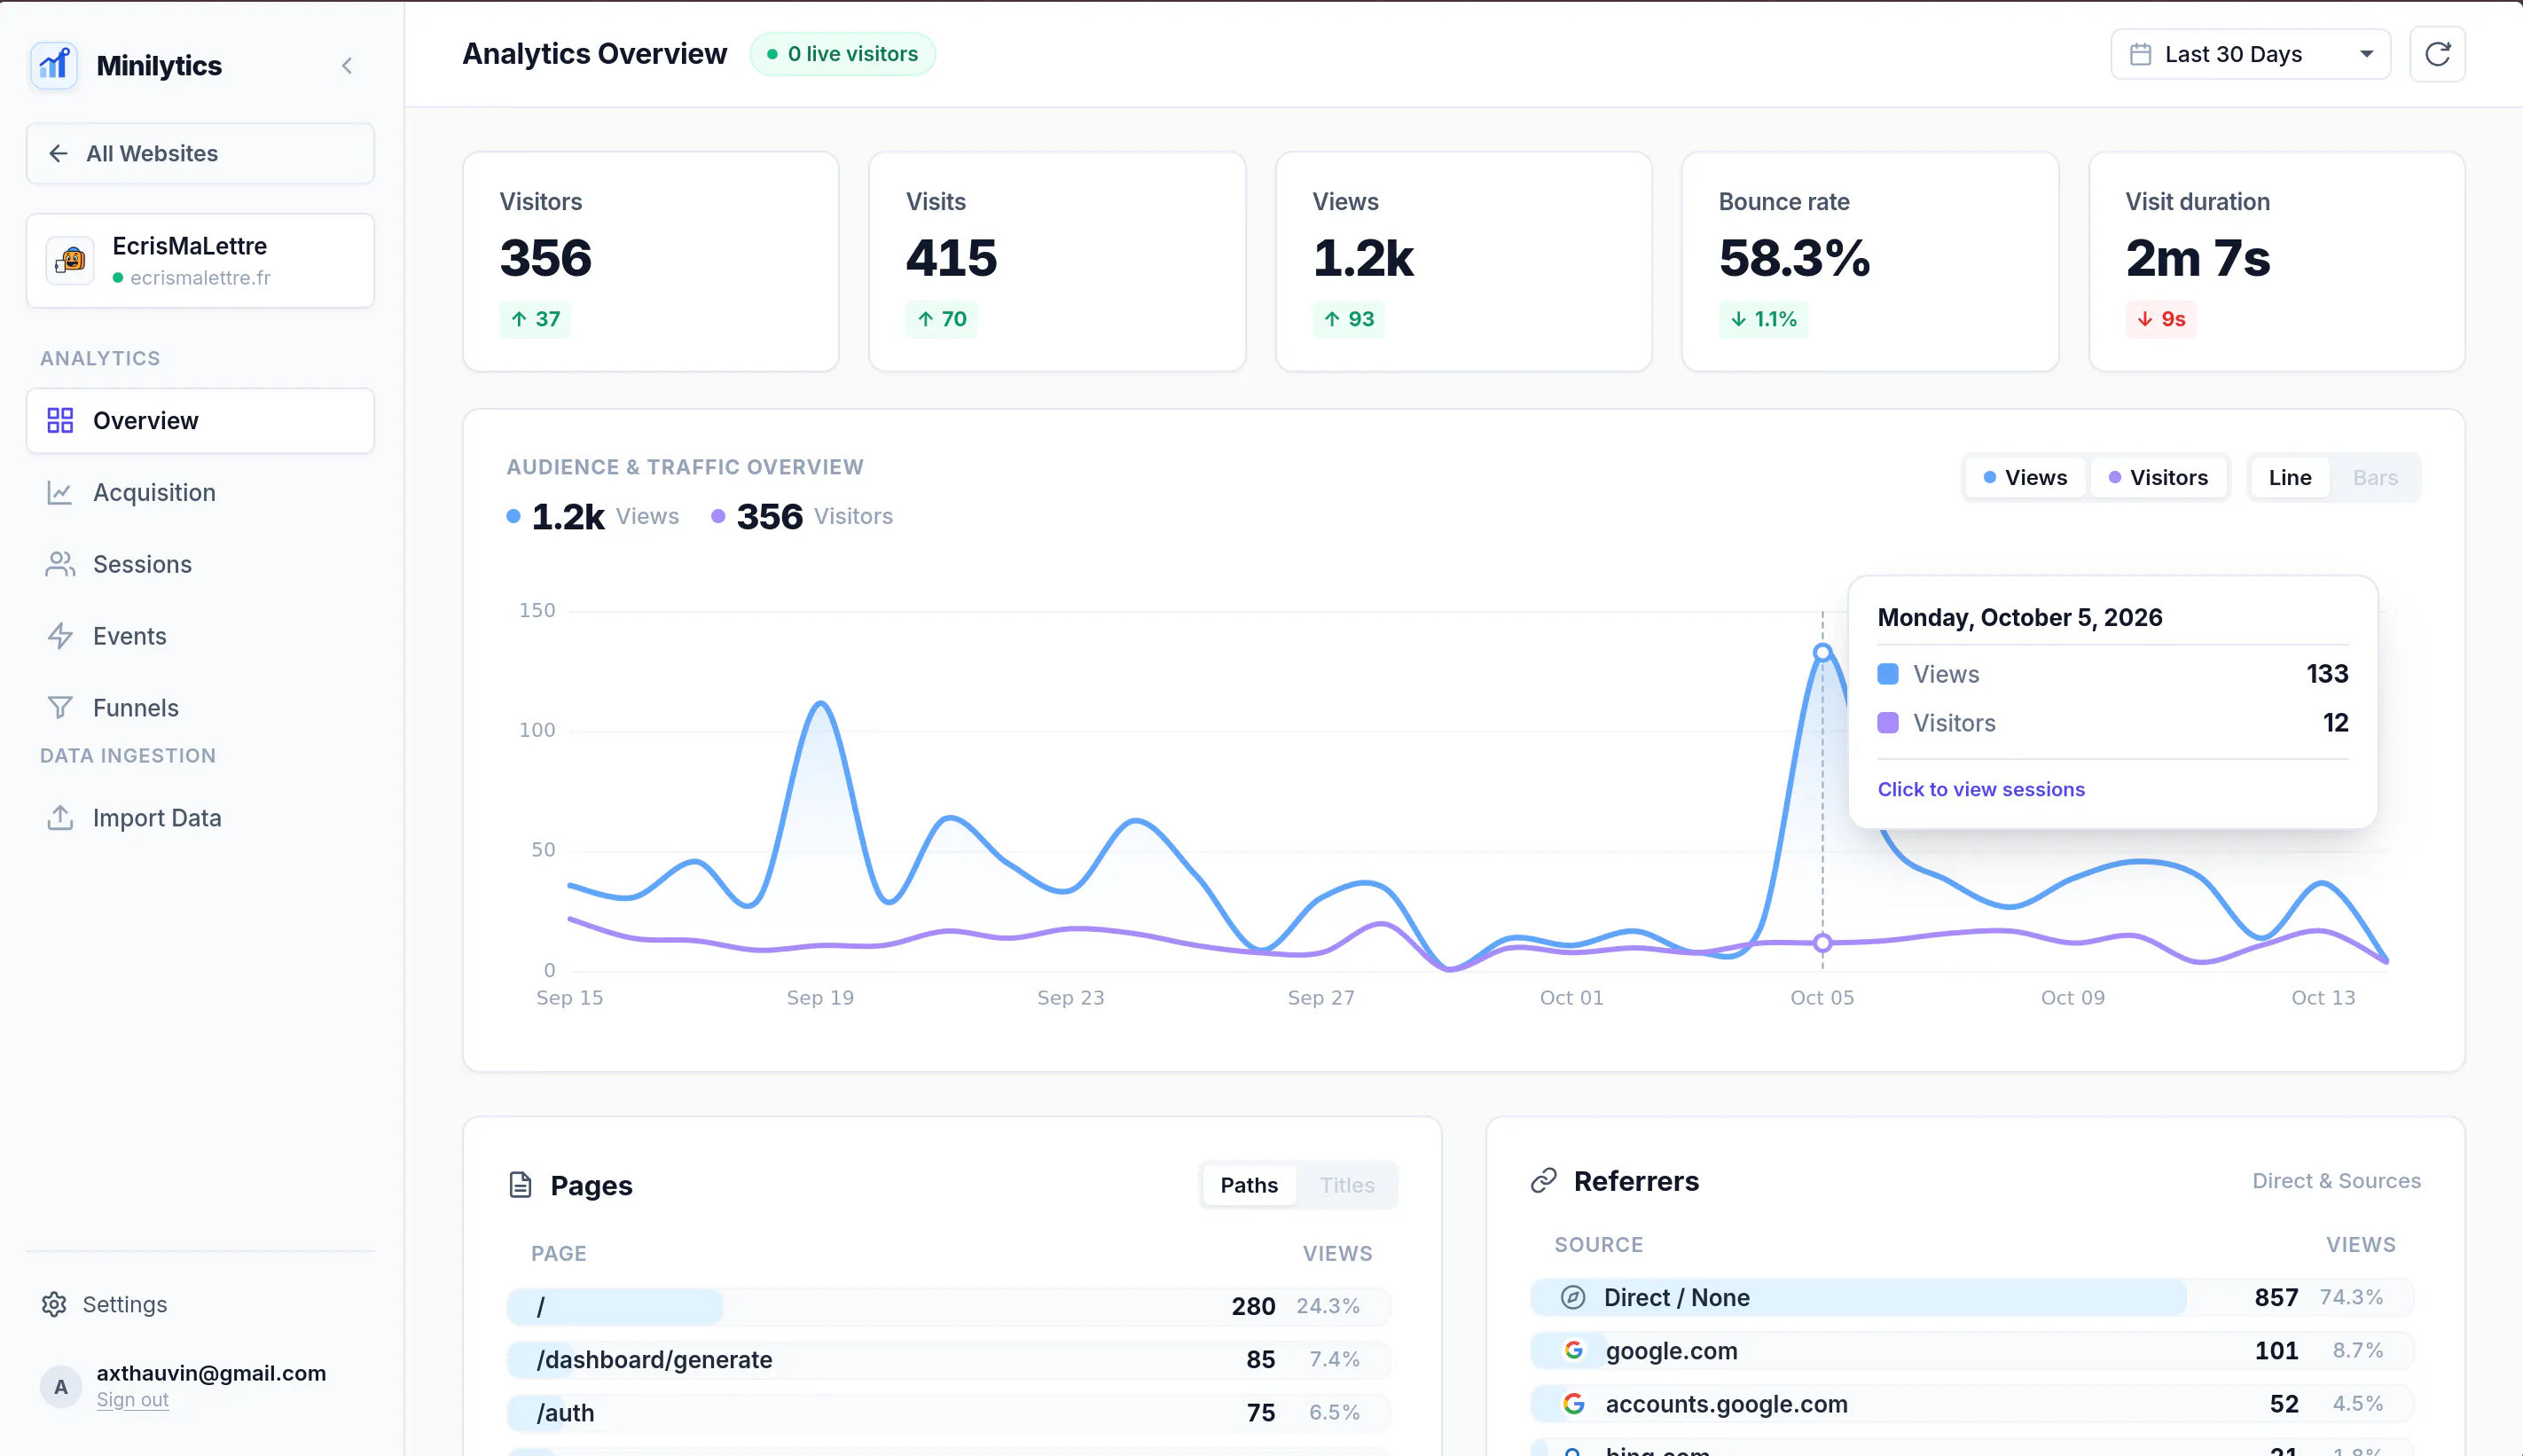Click the google.com Google icon

coord(1573,1350)
